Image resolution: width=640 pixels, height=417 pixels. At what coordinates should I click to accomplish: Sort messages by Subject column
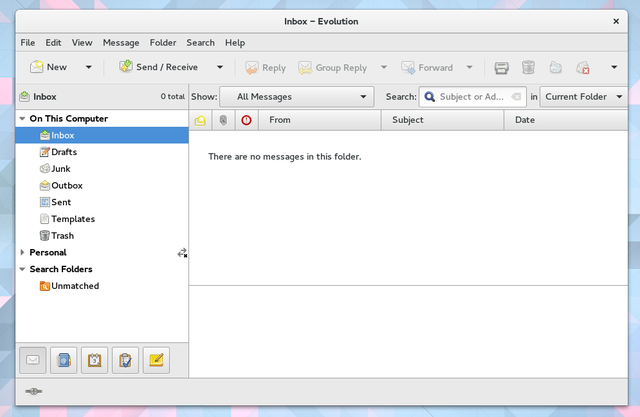442,120
